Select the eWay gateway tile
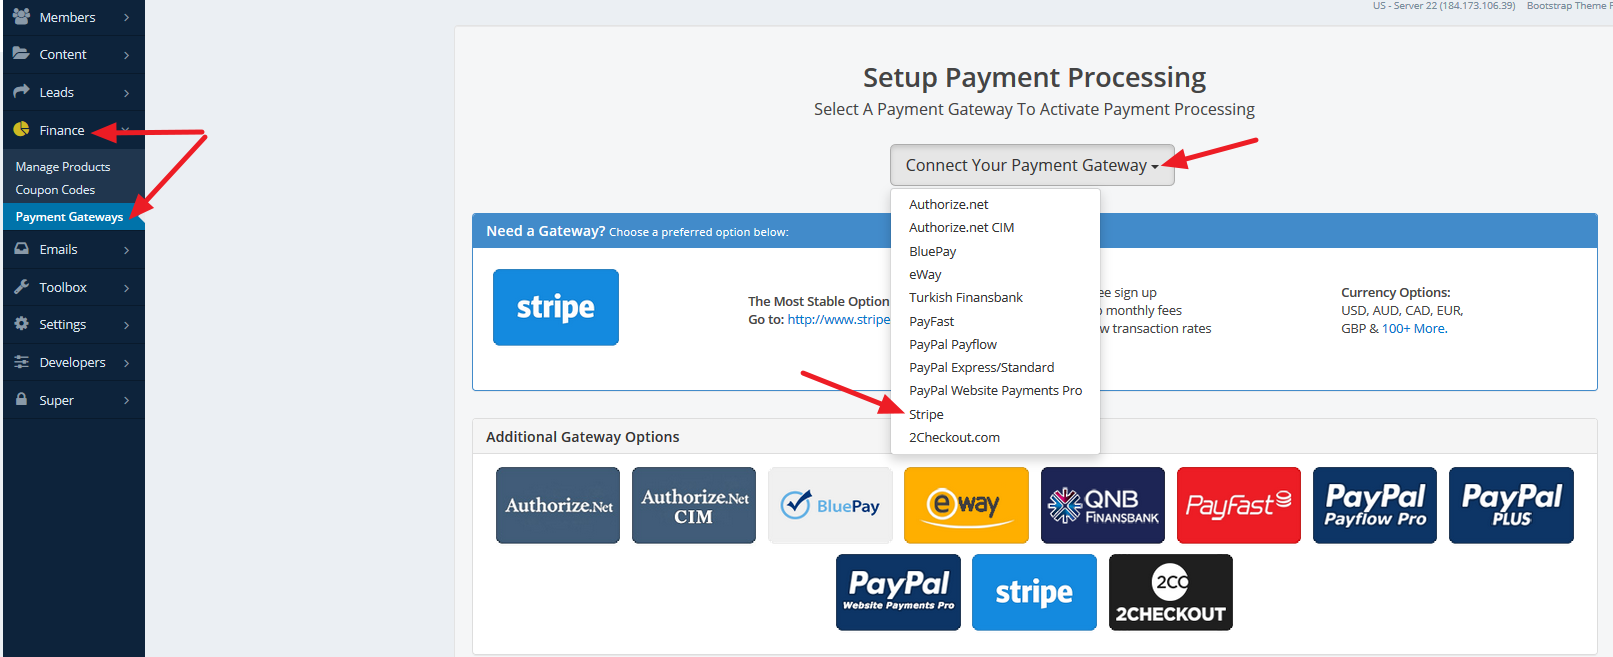 tap(966, 505)
